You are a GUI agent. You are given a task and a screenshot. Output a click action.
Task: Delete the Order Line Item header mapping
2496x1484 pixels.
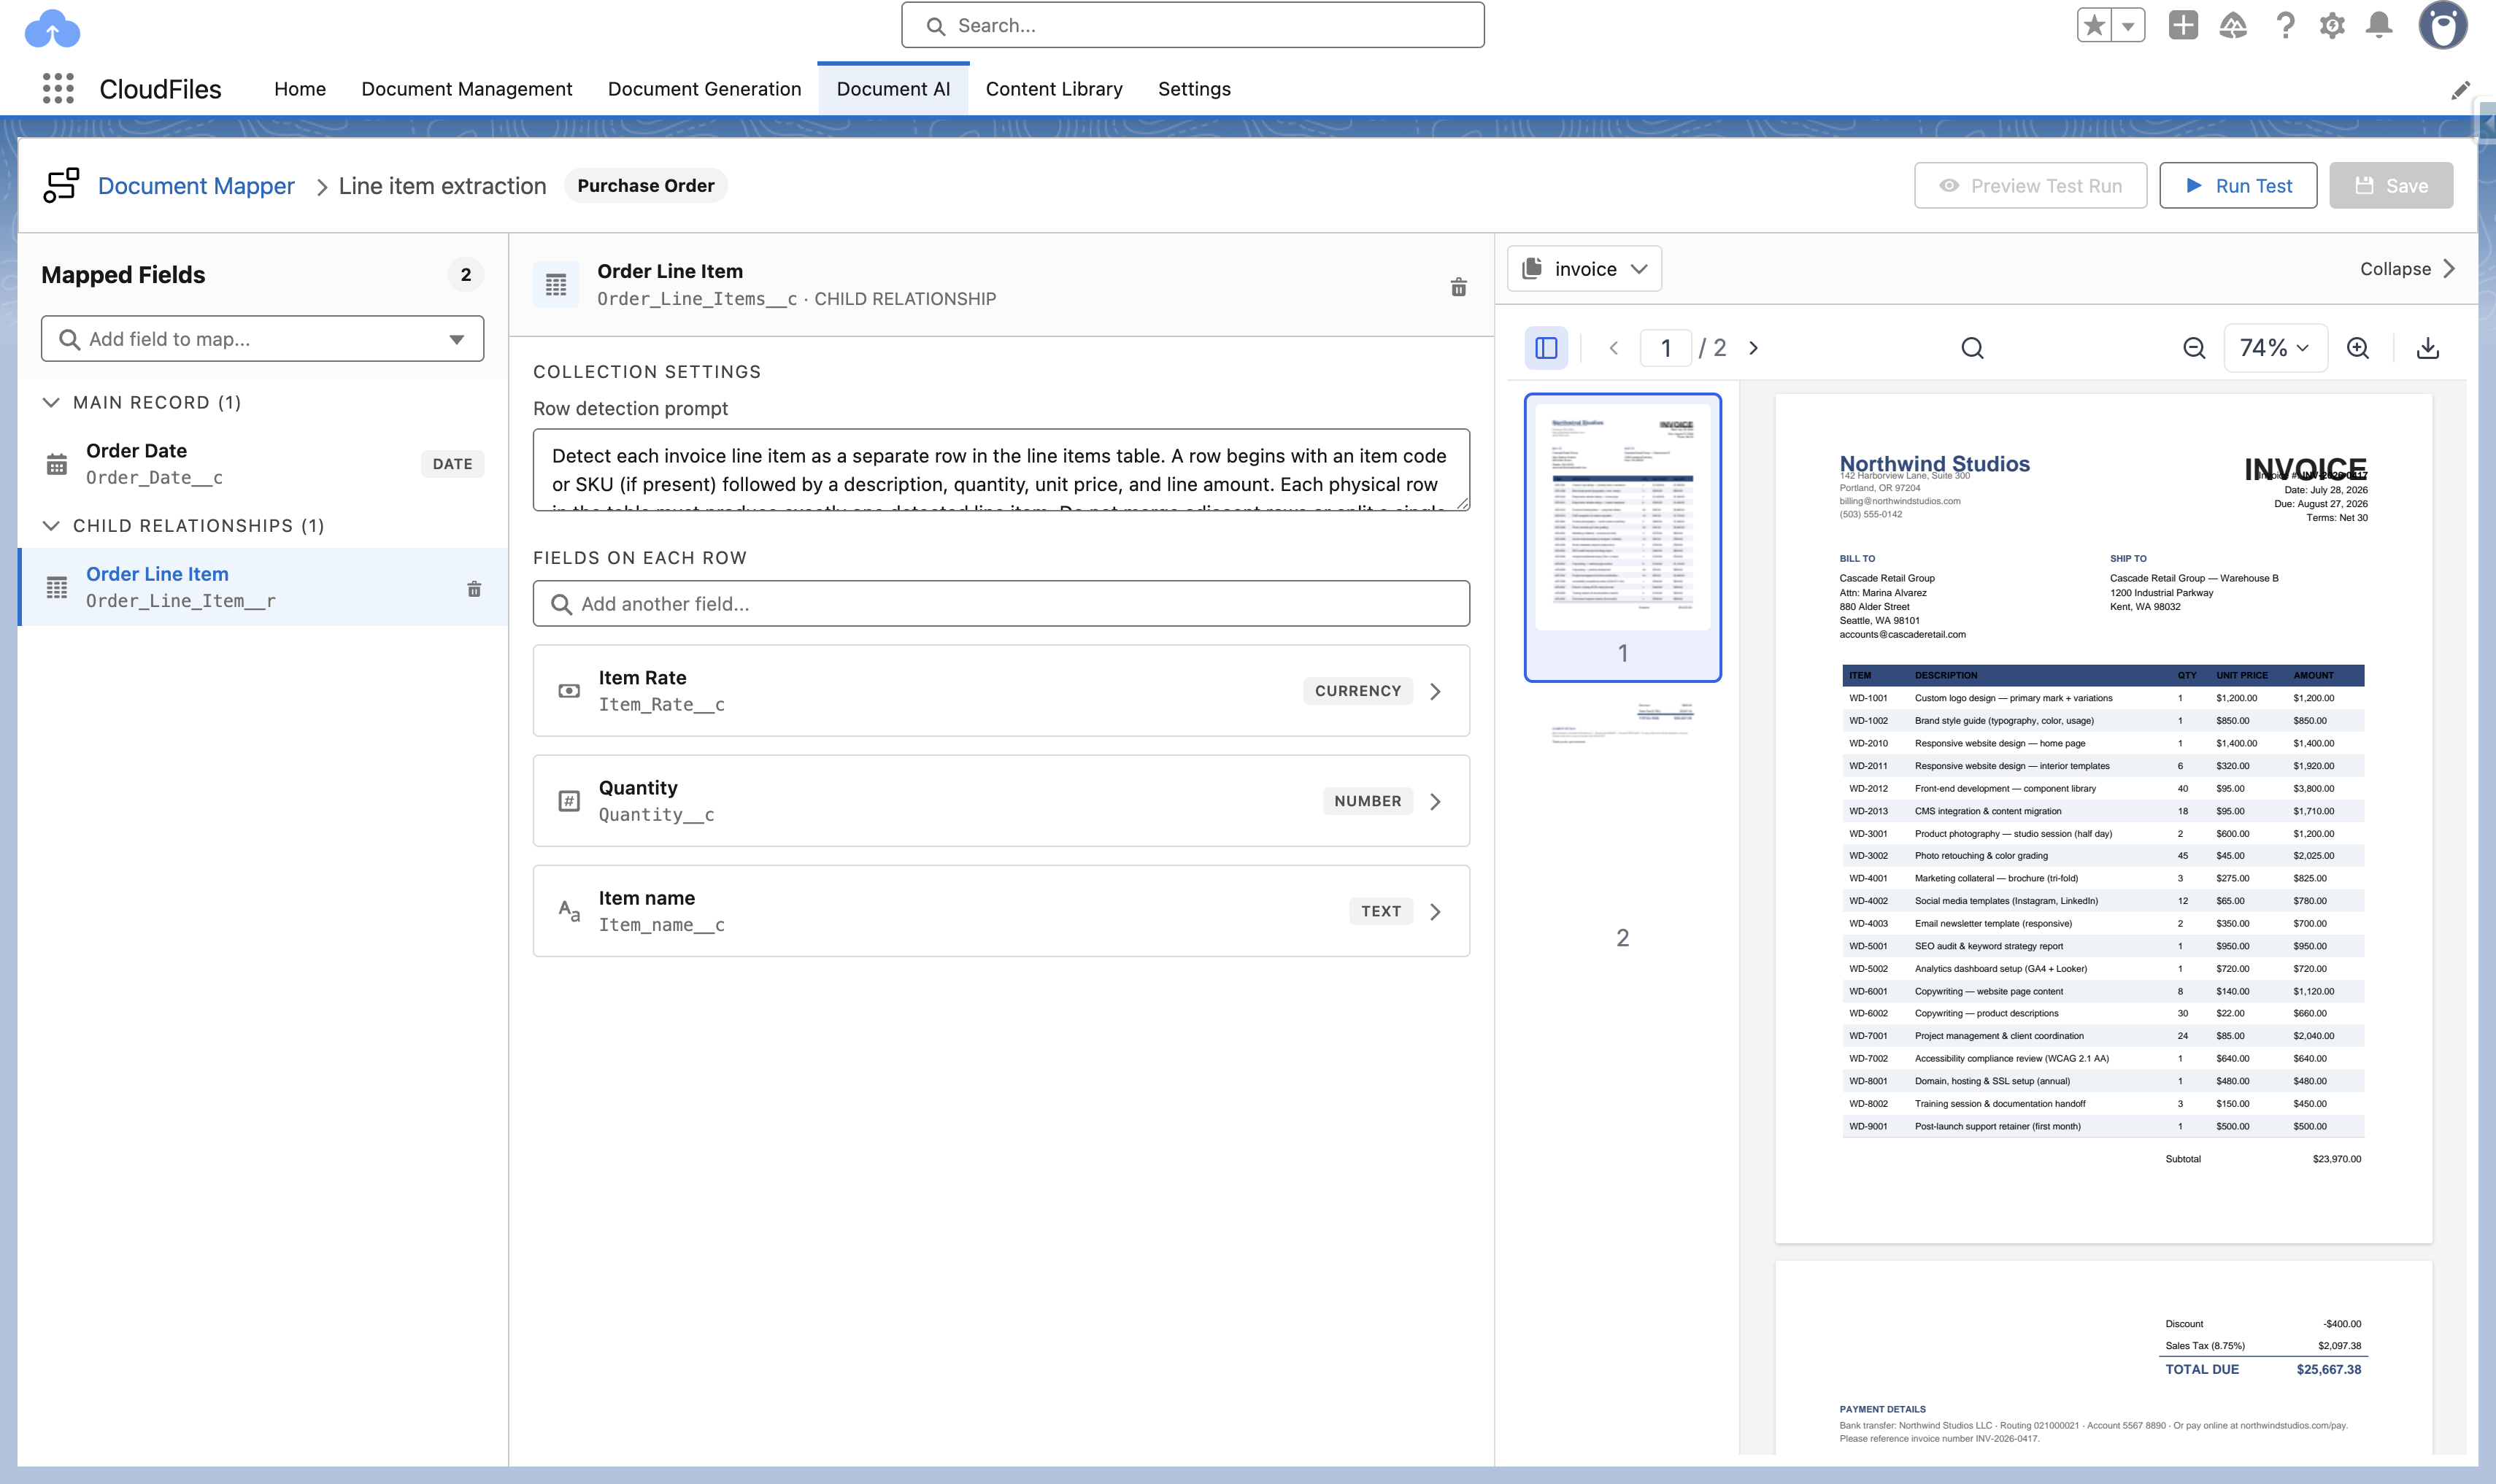click(1459, 287)
